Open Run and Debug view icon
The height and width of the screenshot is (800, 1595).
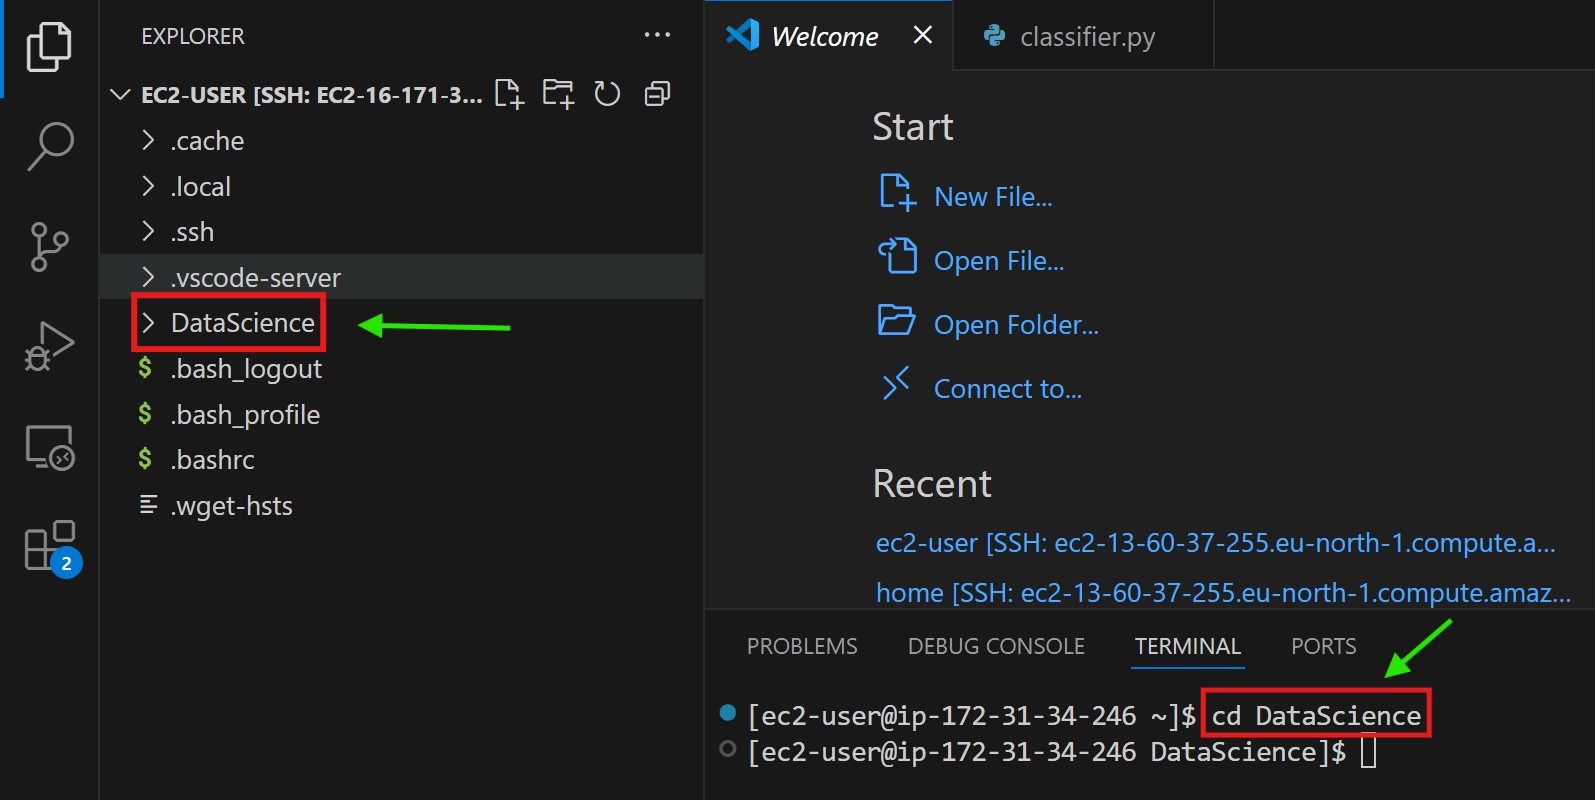49,346
